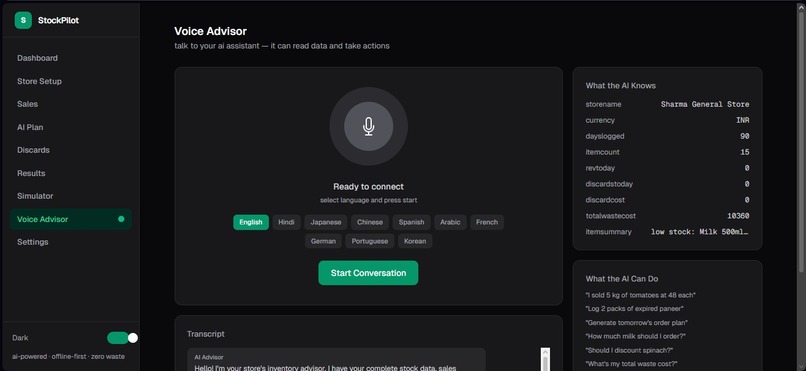Viewport: 806px width, 371px height.
Task: Click the microphone icon to talk
Action: (x=369, y=126)
